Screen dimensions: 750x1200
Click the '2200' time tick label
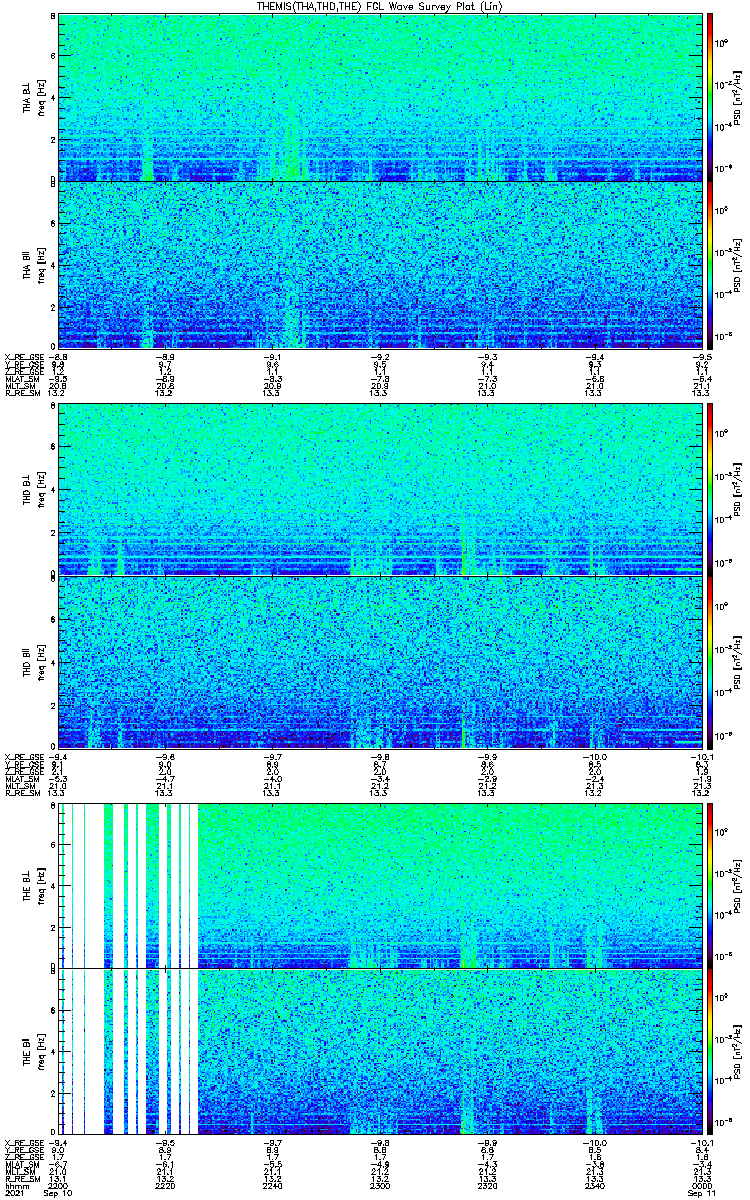(x=59, y=1185)
